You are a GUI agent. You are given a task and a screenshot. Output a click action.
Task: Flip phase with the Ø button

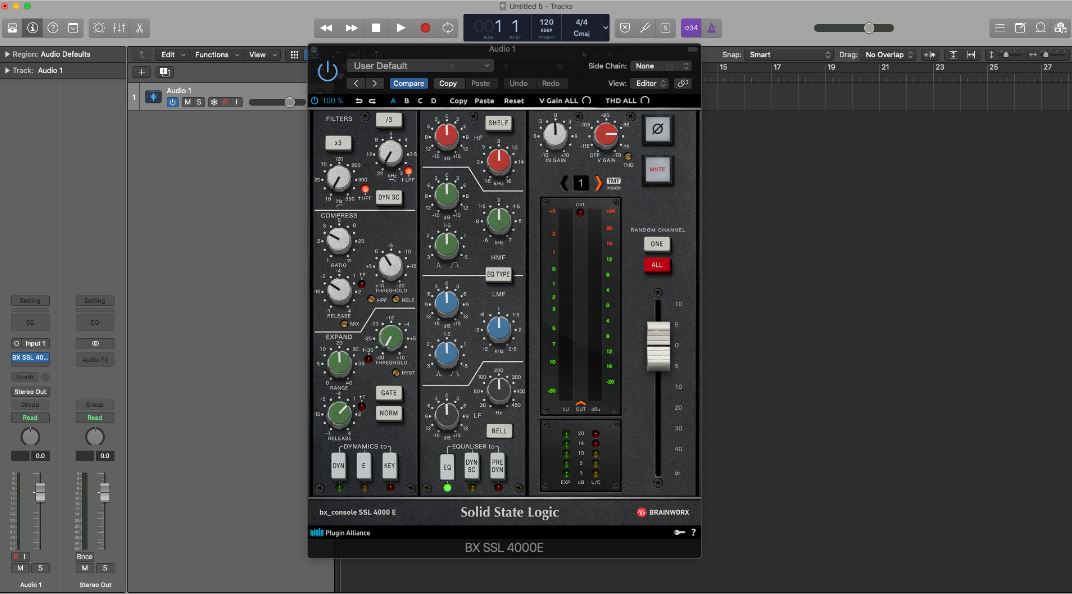[x=658, y=129]
